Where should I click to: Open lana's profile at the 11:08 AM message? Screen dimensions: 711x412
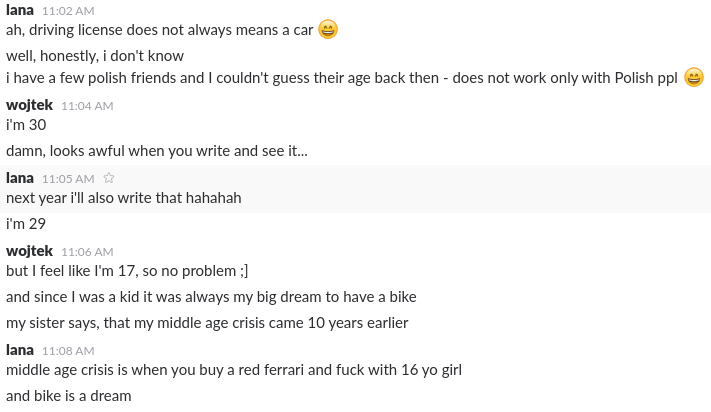pos(20,350)
